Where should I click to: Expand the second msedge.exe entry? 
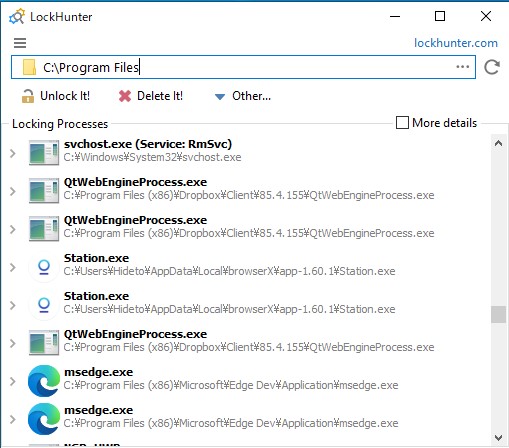tap(13, 419)
